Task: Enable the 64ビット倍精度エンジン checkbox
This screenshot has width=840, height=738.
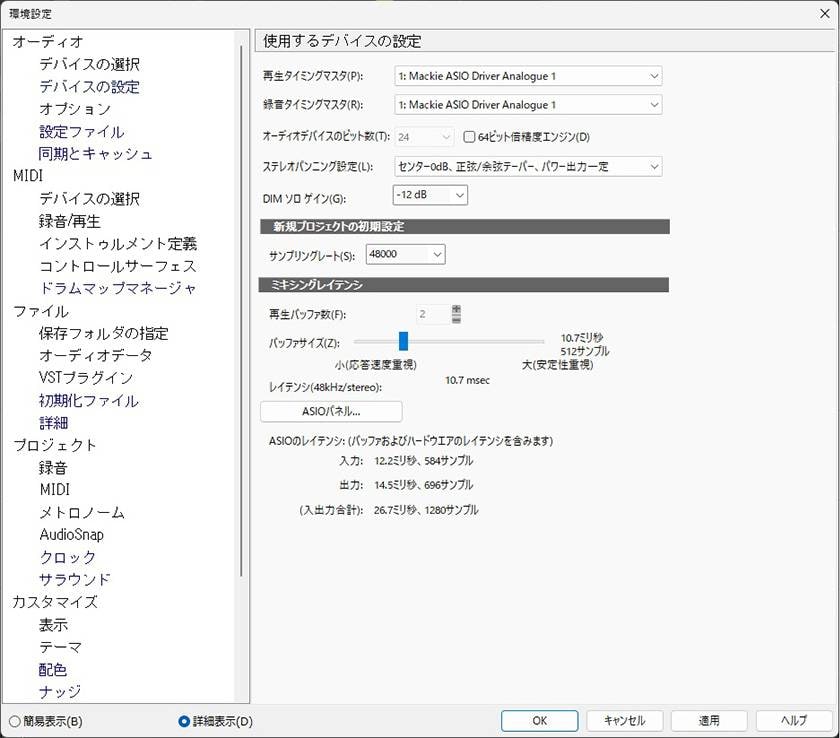Action: [469, 137]
